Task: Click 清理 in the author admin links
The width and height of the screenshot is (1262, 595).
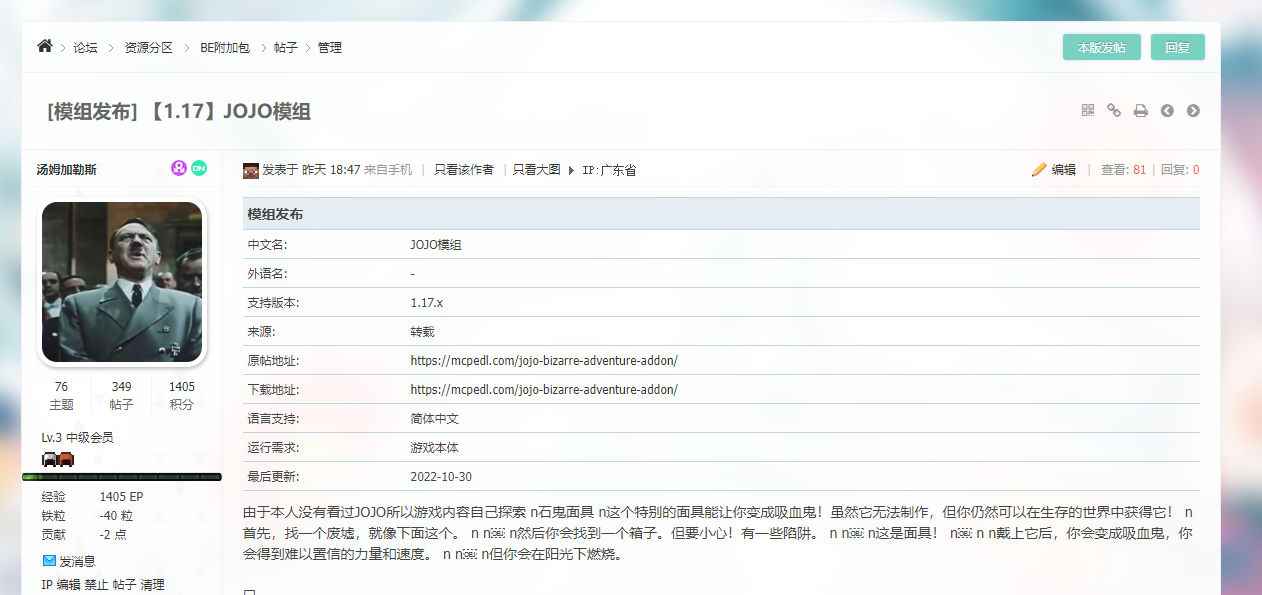Action: coord(153,585)
